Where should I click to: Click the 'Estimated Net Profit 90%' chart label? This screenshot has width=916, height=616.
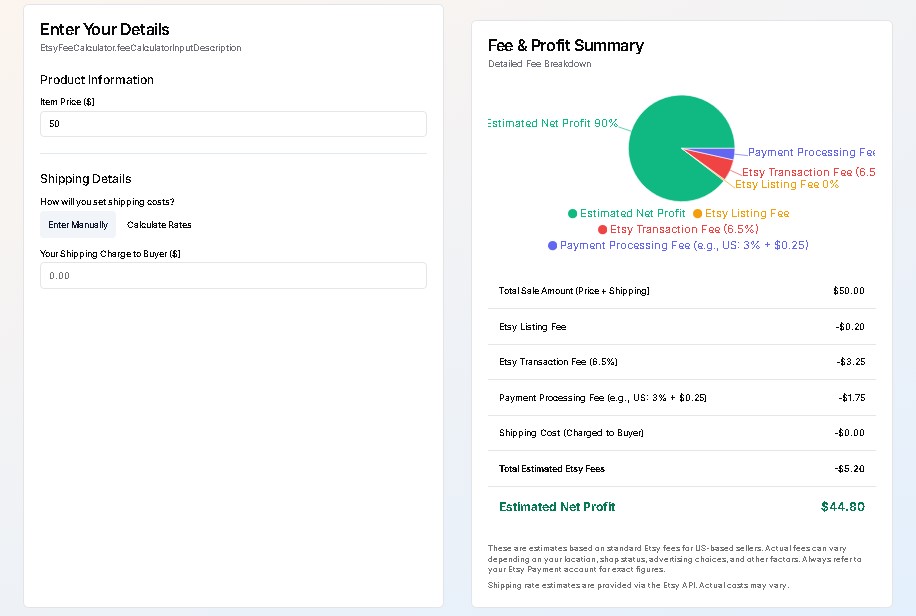(x=553, y=123)
